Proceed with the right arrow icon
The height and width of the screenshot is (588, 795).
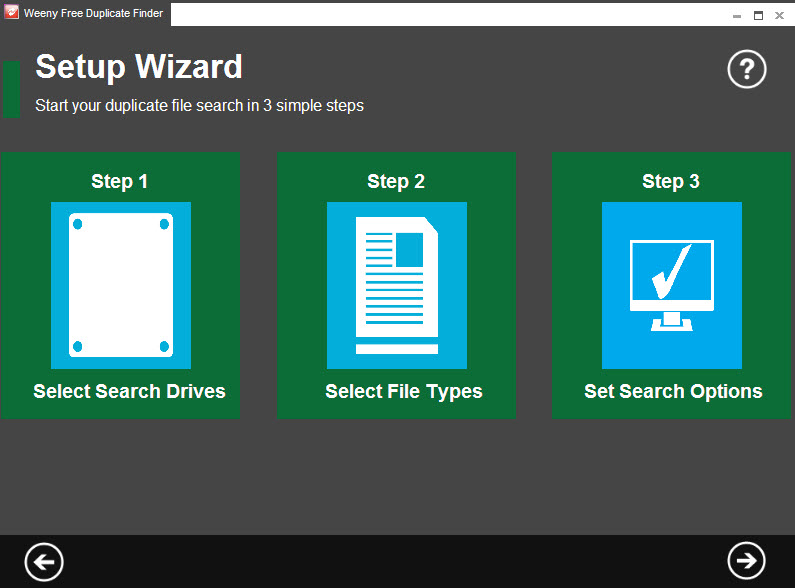tap(746, 561)
